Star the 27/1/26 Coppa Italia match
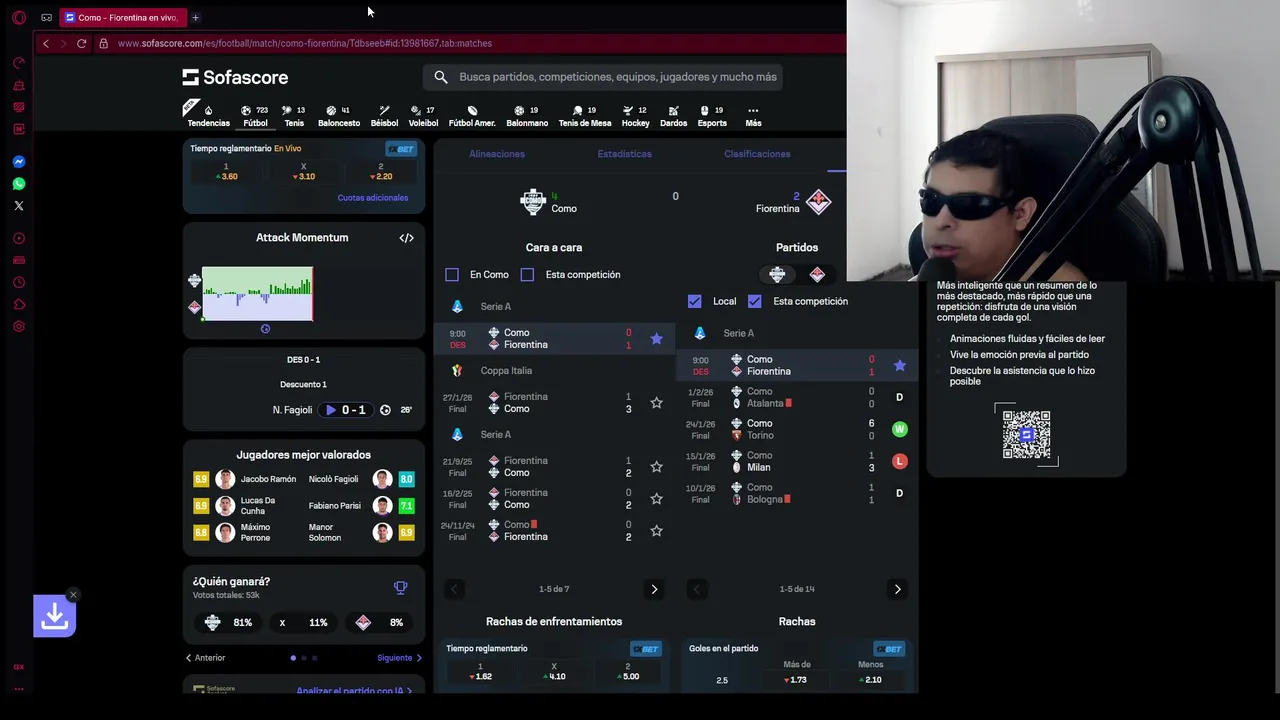This screenshot has width=1280, height=720. point(656,403)
